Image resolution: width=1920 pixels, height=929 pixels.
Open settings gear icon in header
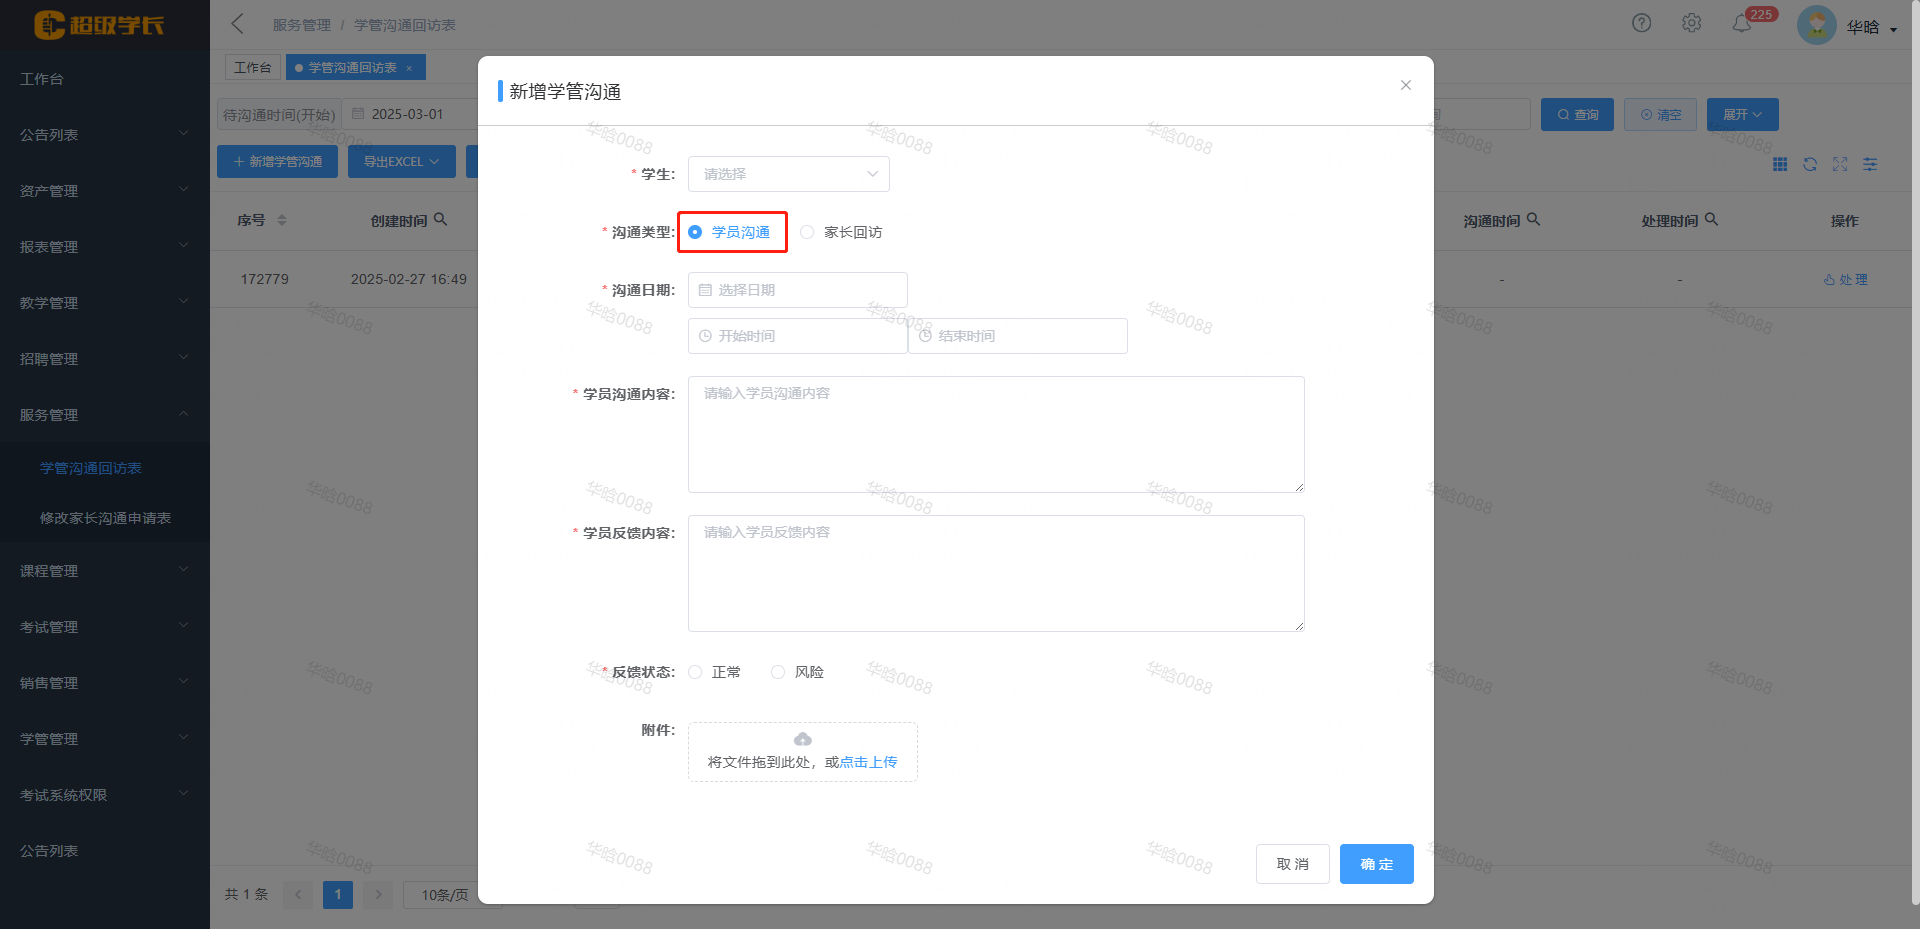click(x=1691, y=23)
